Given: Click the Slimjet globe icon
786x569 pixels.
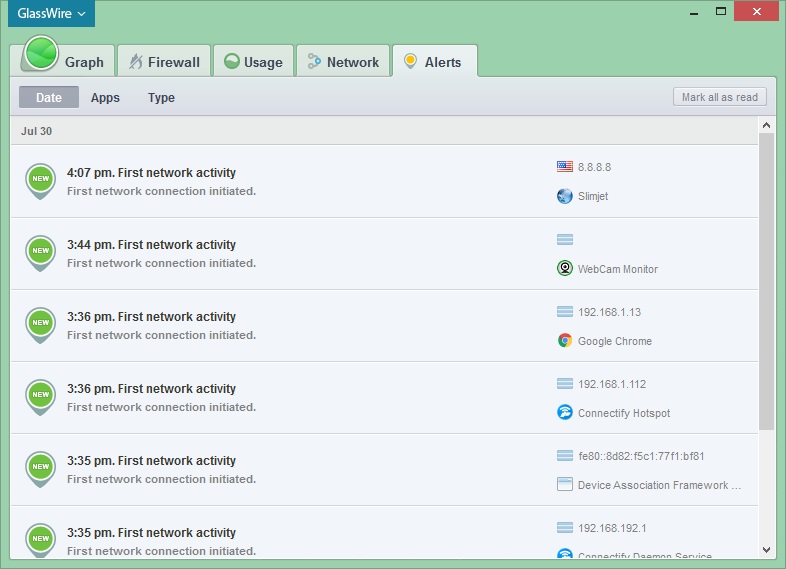Looking at the screenshot, I should [564, 196].
